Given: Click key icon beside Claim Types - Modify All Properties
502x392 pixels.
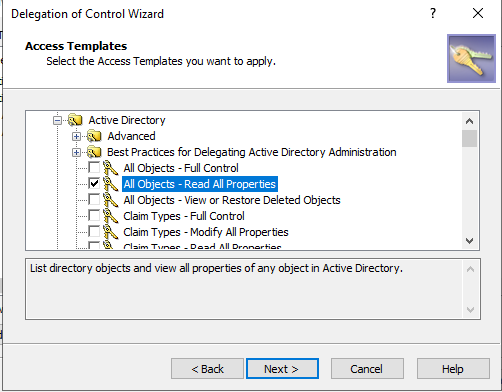Looking at the screenshot, I should pyautogui.click(x=110, y=232).
